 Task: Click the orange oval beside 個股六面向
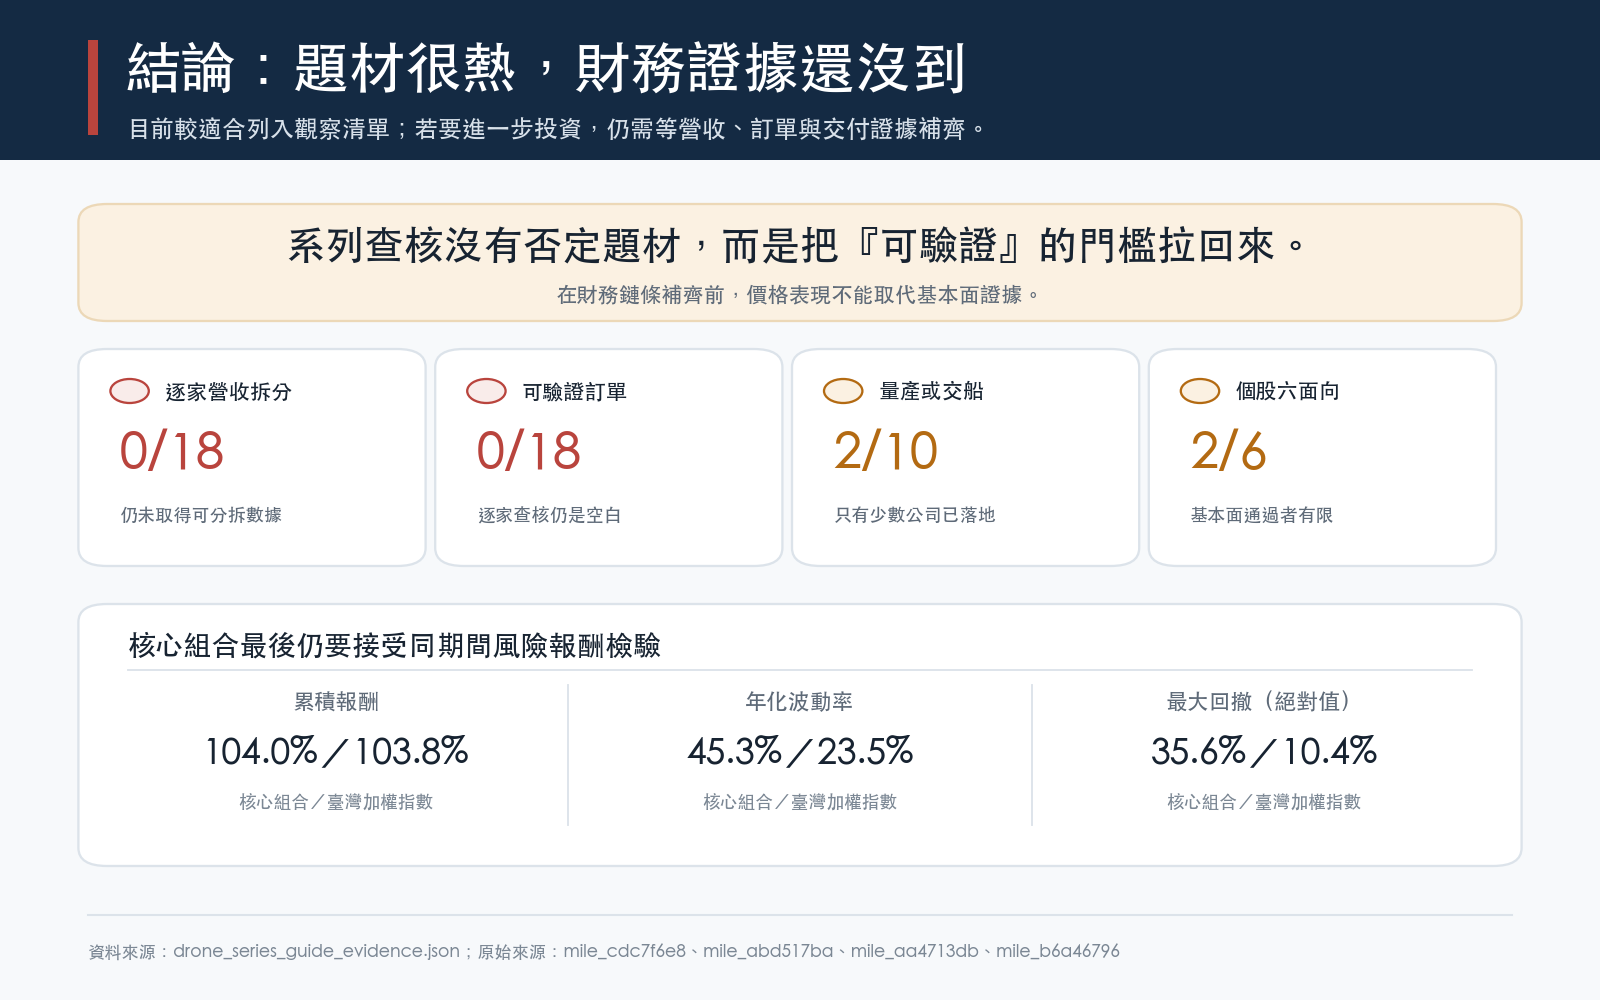click(1200, 391)
